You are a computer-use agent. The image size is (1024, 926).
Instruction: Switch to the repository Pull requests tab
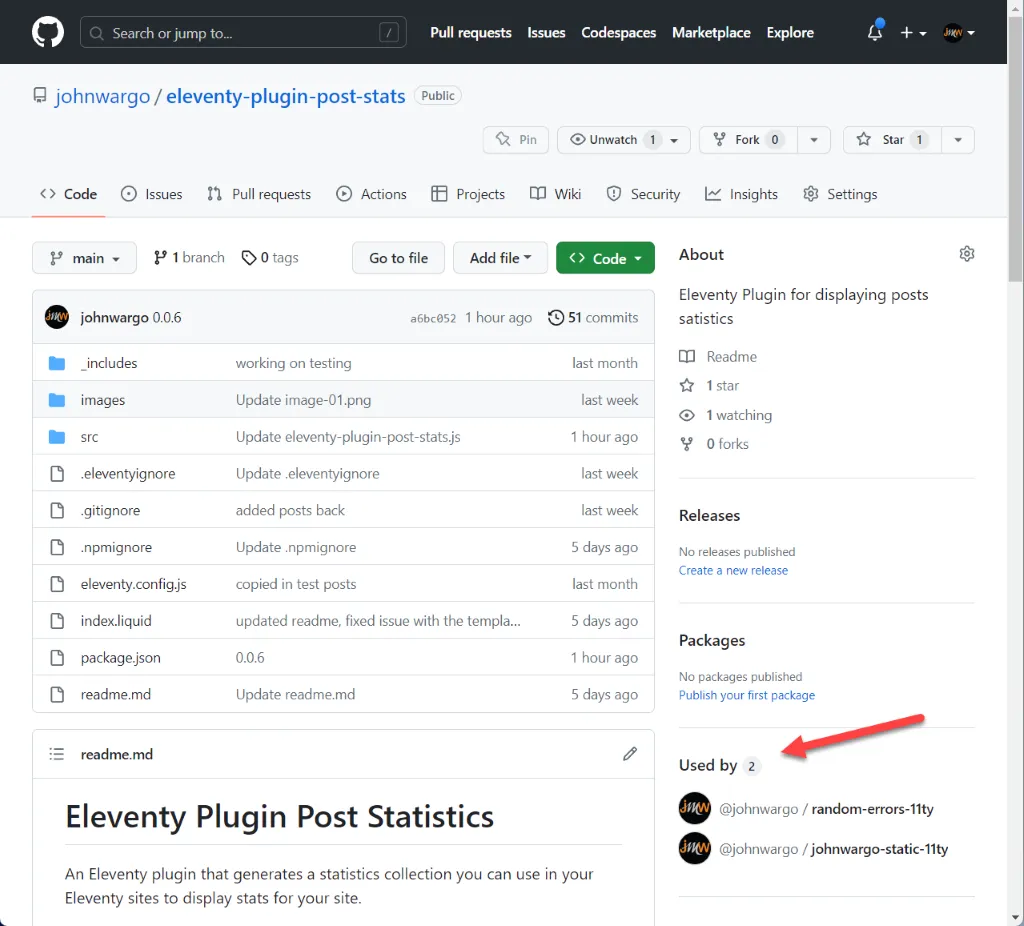(259, 194)
